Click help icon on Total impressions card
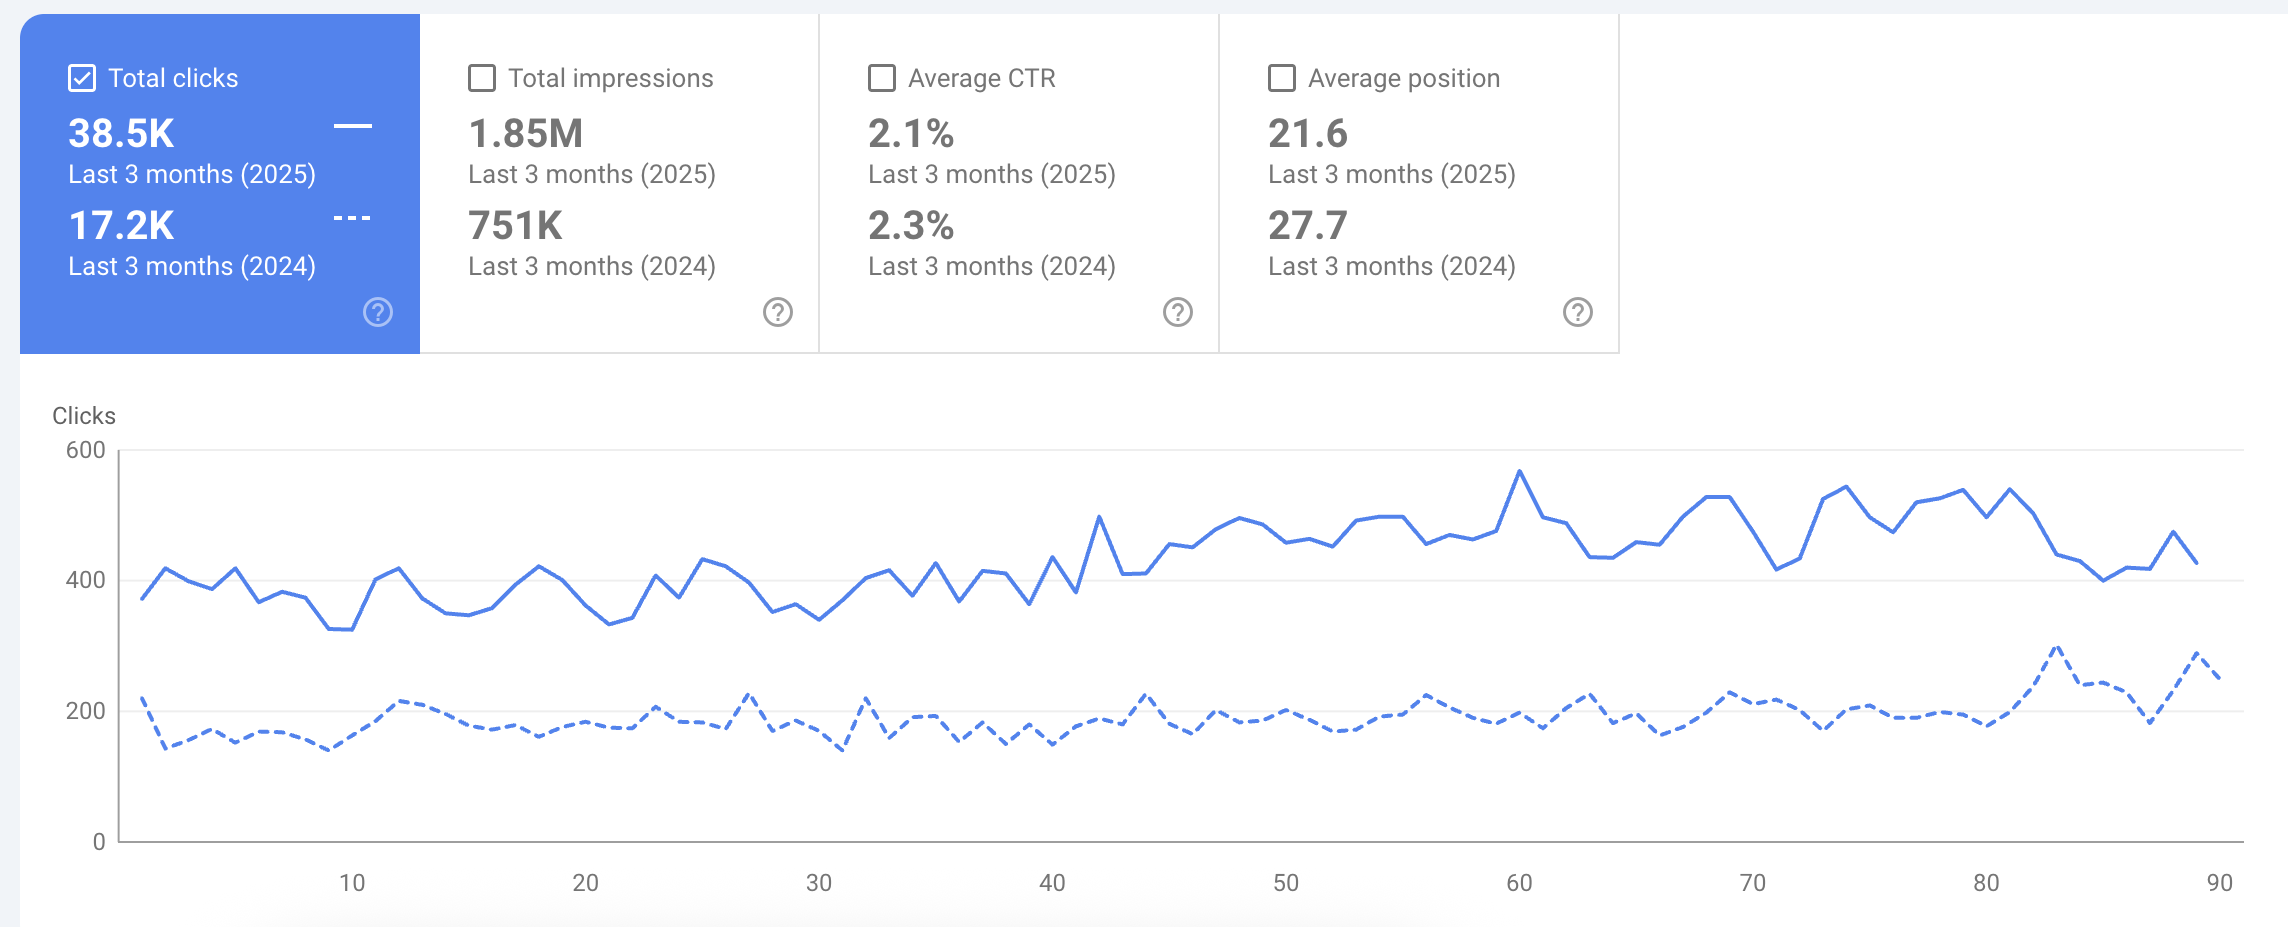2288x927 pixels. [778, 312]
